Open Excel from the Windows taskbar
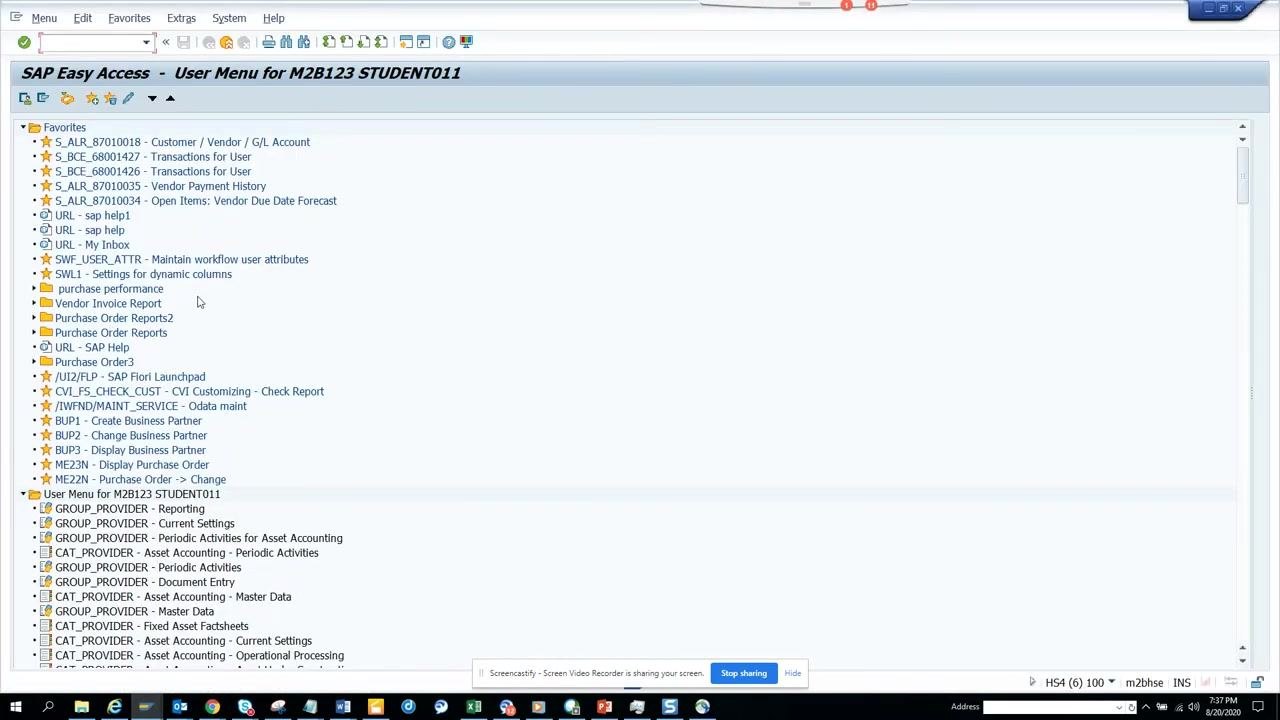Viewport: 1280px width, 720px height. (x=474, y=707)
